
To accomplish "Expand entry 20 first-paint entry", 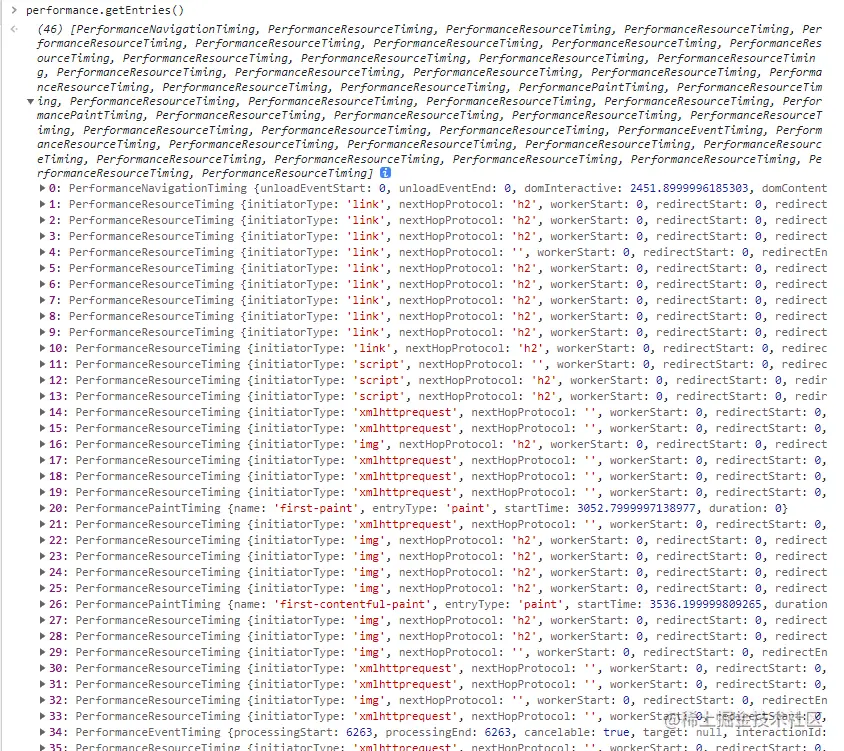I will [42, 508].
